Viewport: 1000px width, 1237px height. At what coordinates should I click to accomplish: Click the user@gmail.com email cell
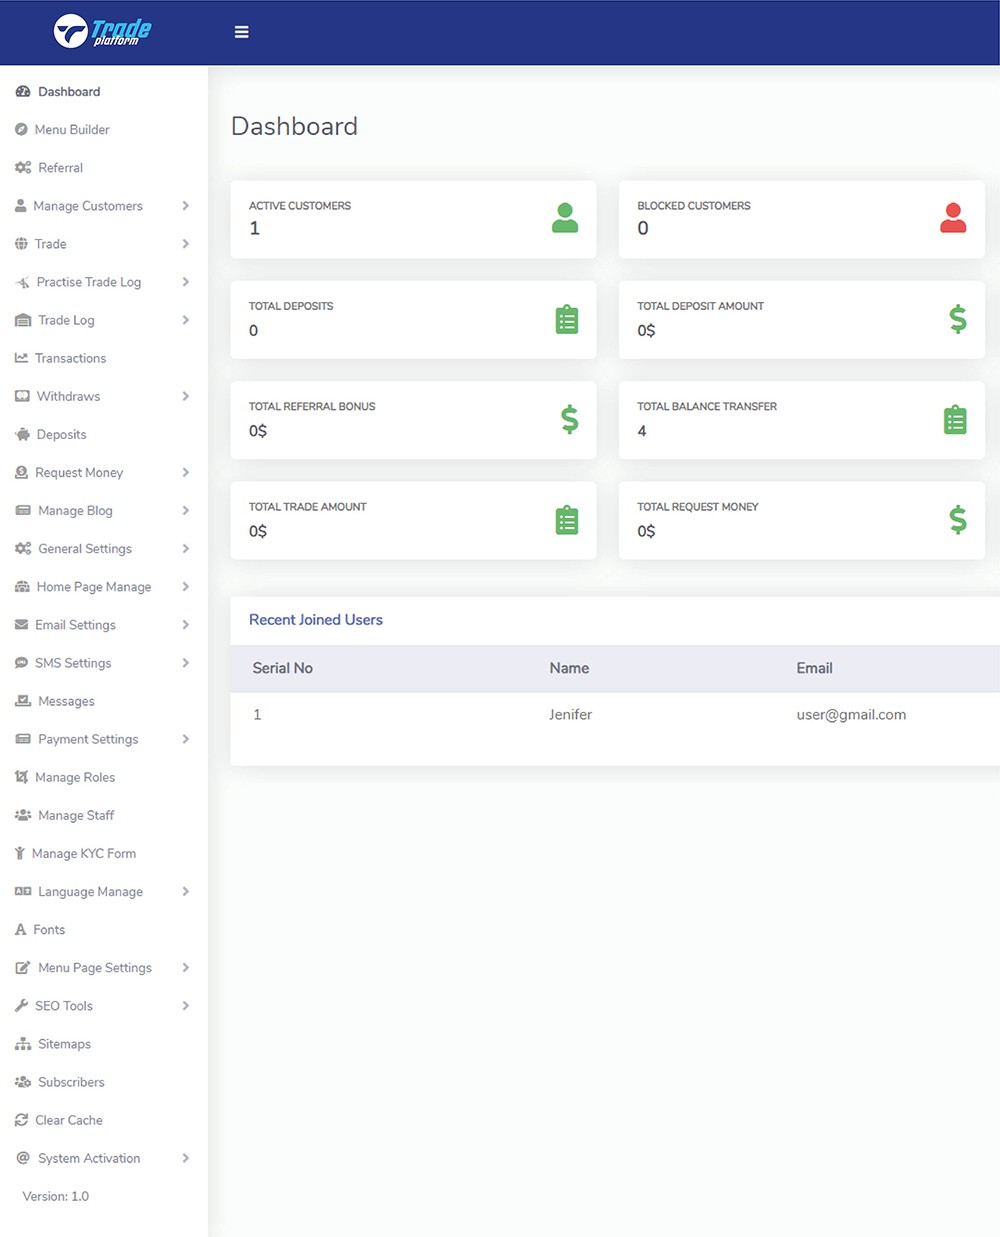tap(851, 715)
